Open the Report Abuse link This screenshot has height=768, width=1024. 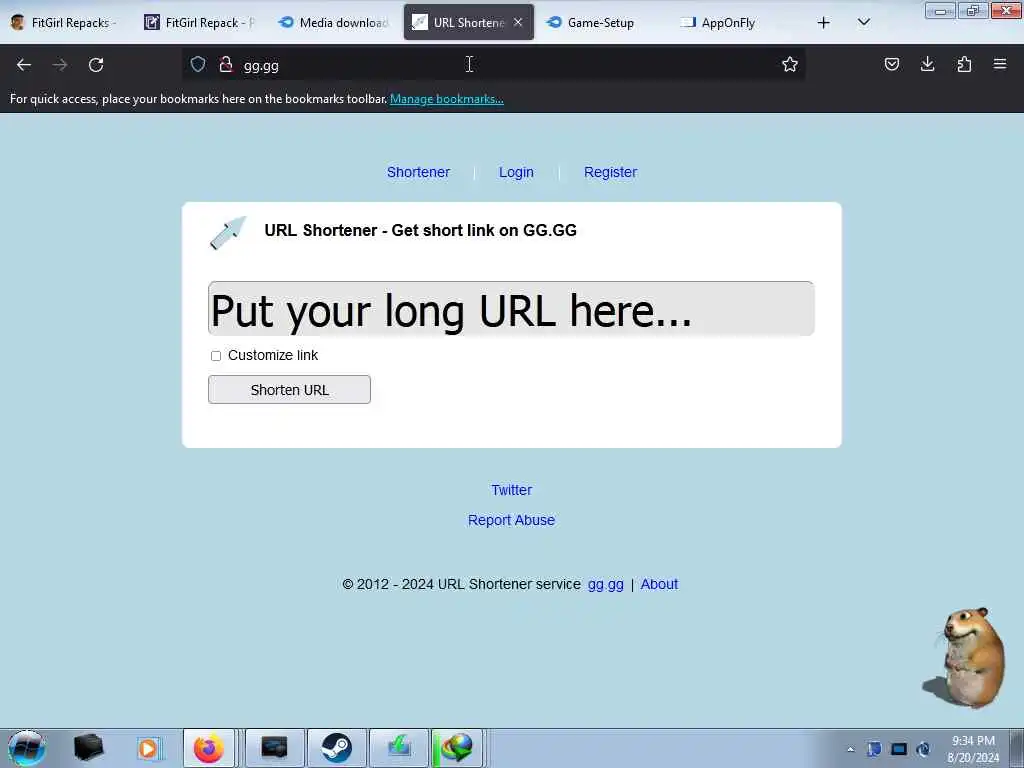tap(511, 520)
